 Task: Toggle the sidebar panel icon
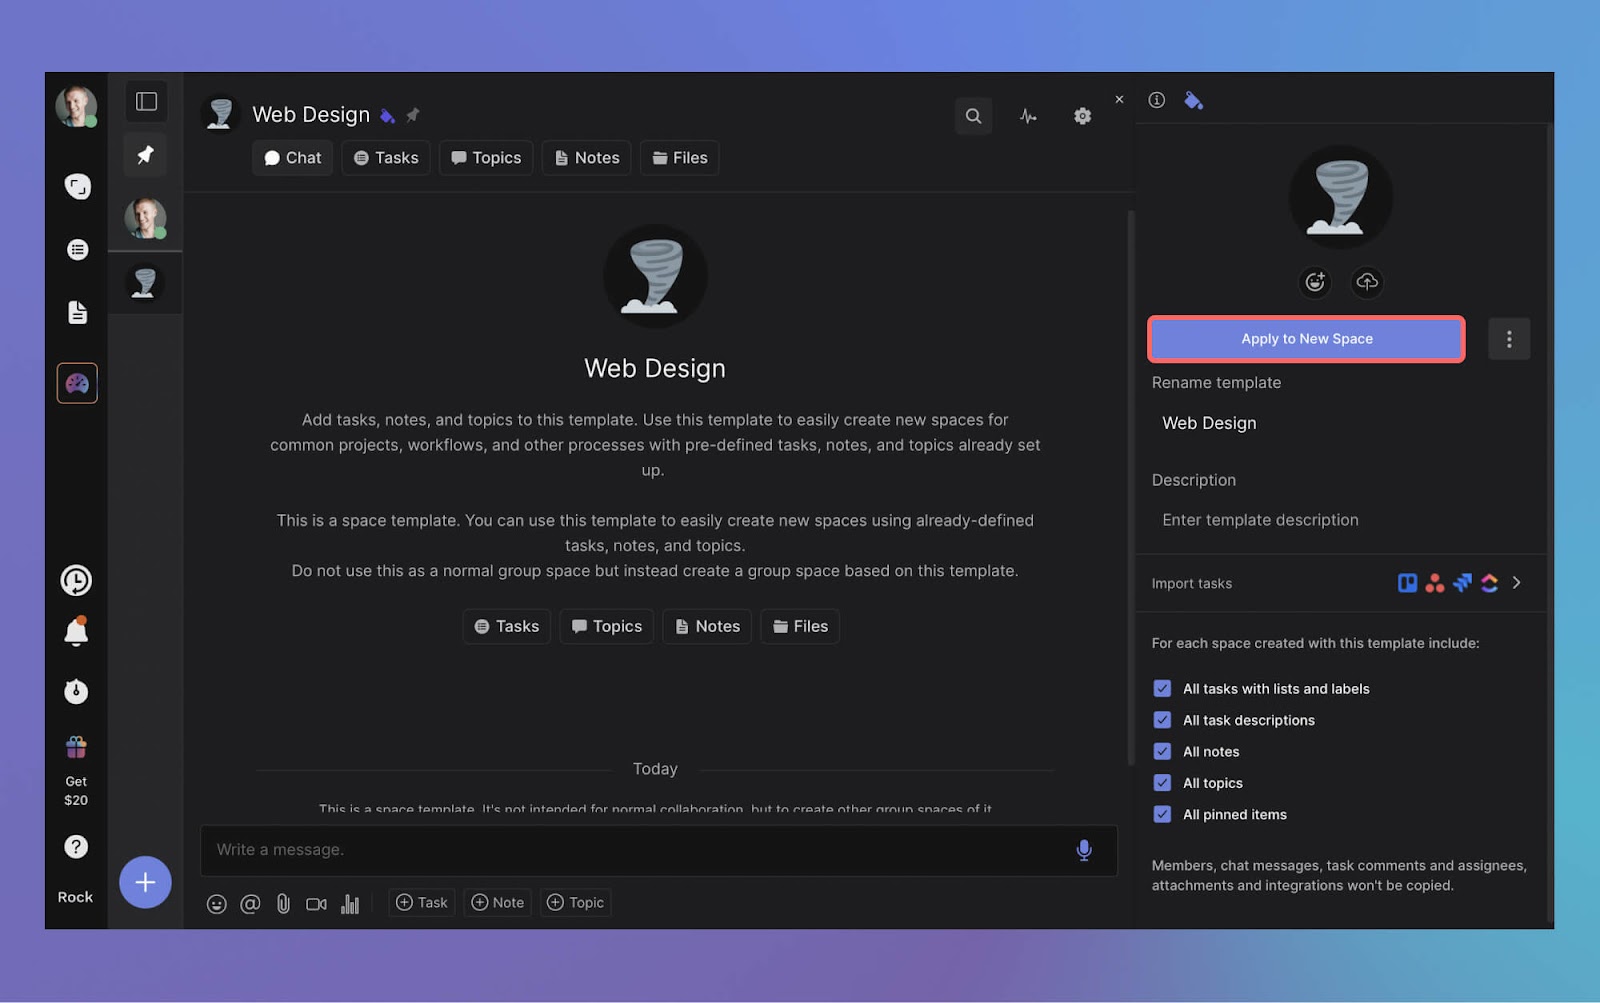coord(146,101)
